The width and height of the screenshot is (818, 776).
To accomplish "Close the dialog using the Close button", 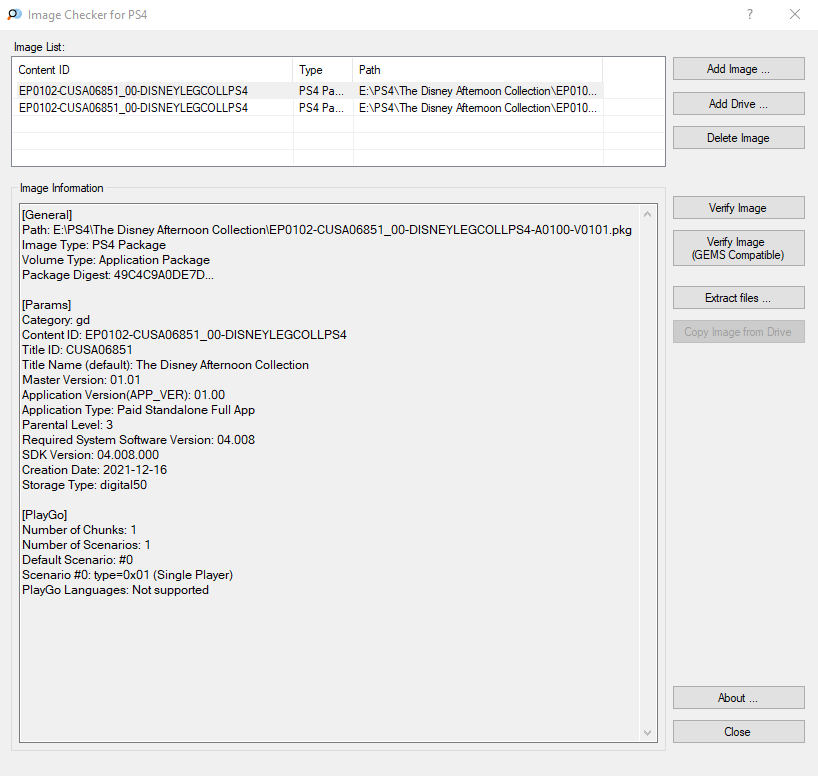I will (738, 732).
